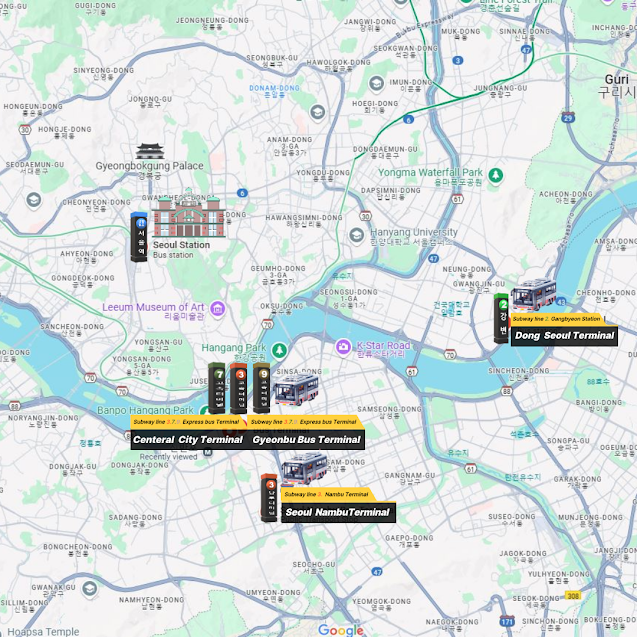Click the Dong Seoul Terminal black label
Viewport: 637px width, 637px height.
(x=564, y=336)
